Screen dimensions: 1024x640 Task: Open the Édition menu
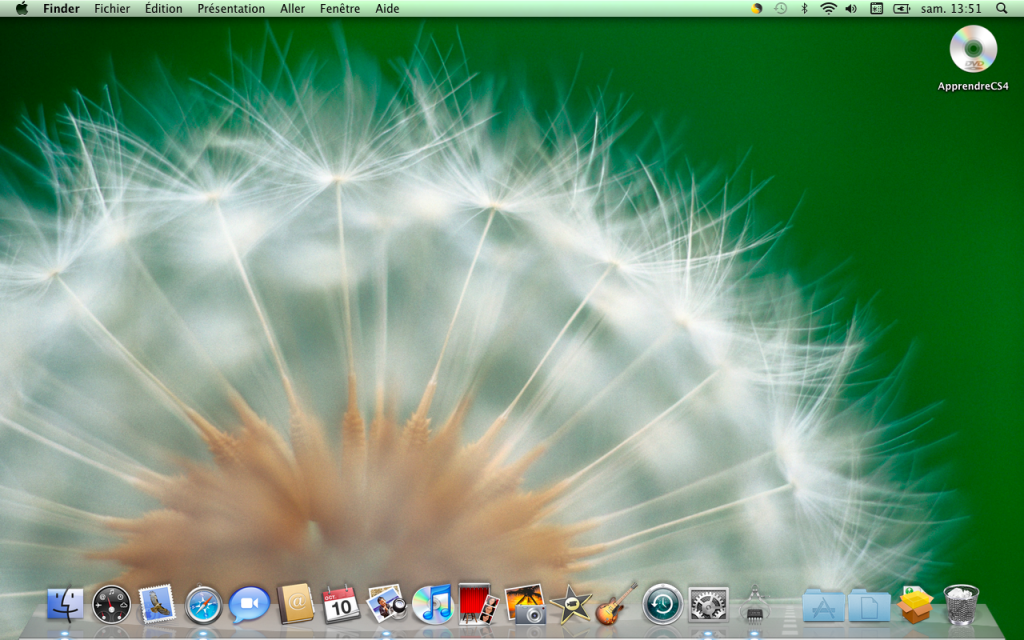coord(163,8)
